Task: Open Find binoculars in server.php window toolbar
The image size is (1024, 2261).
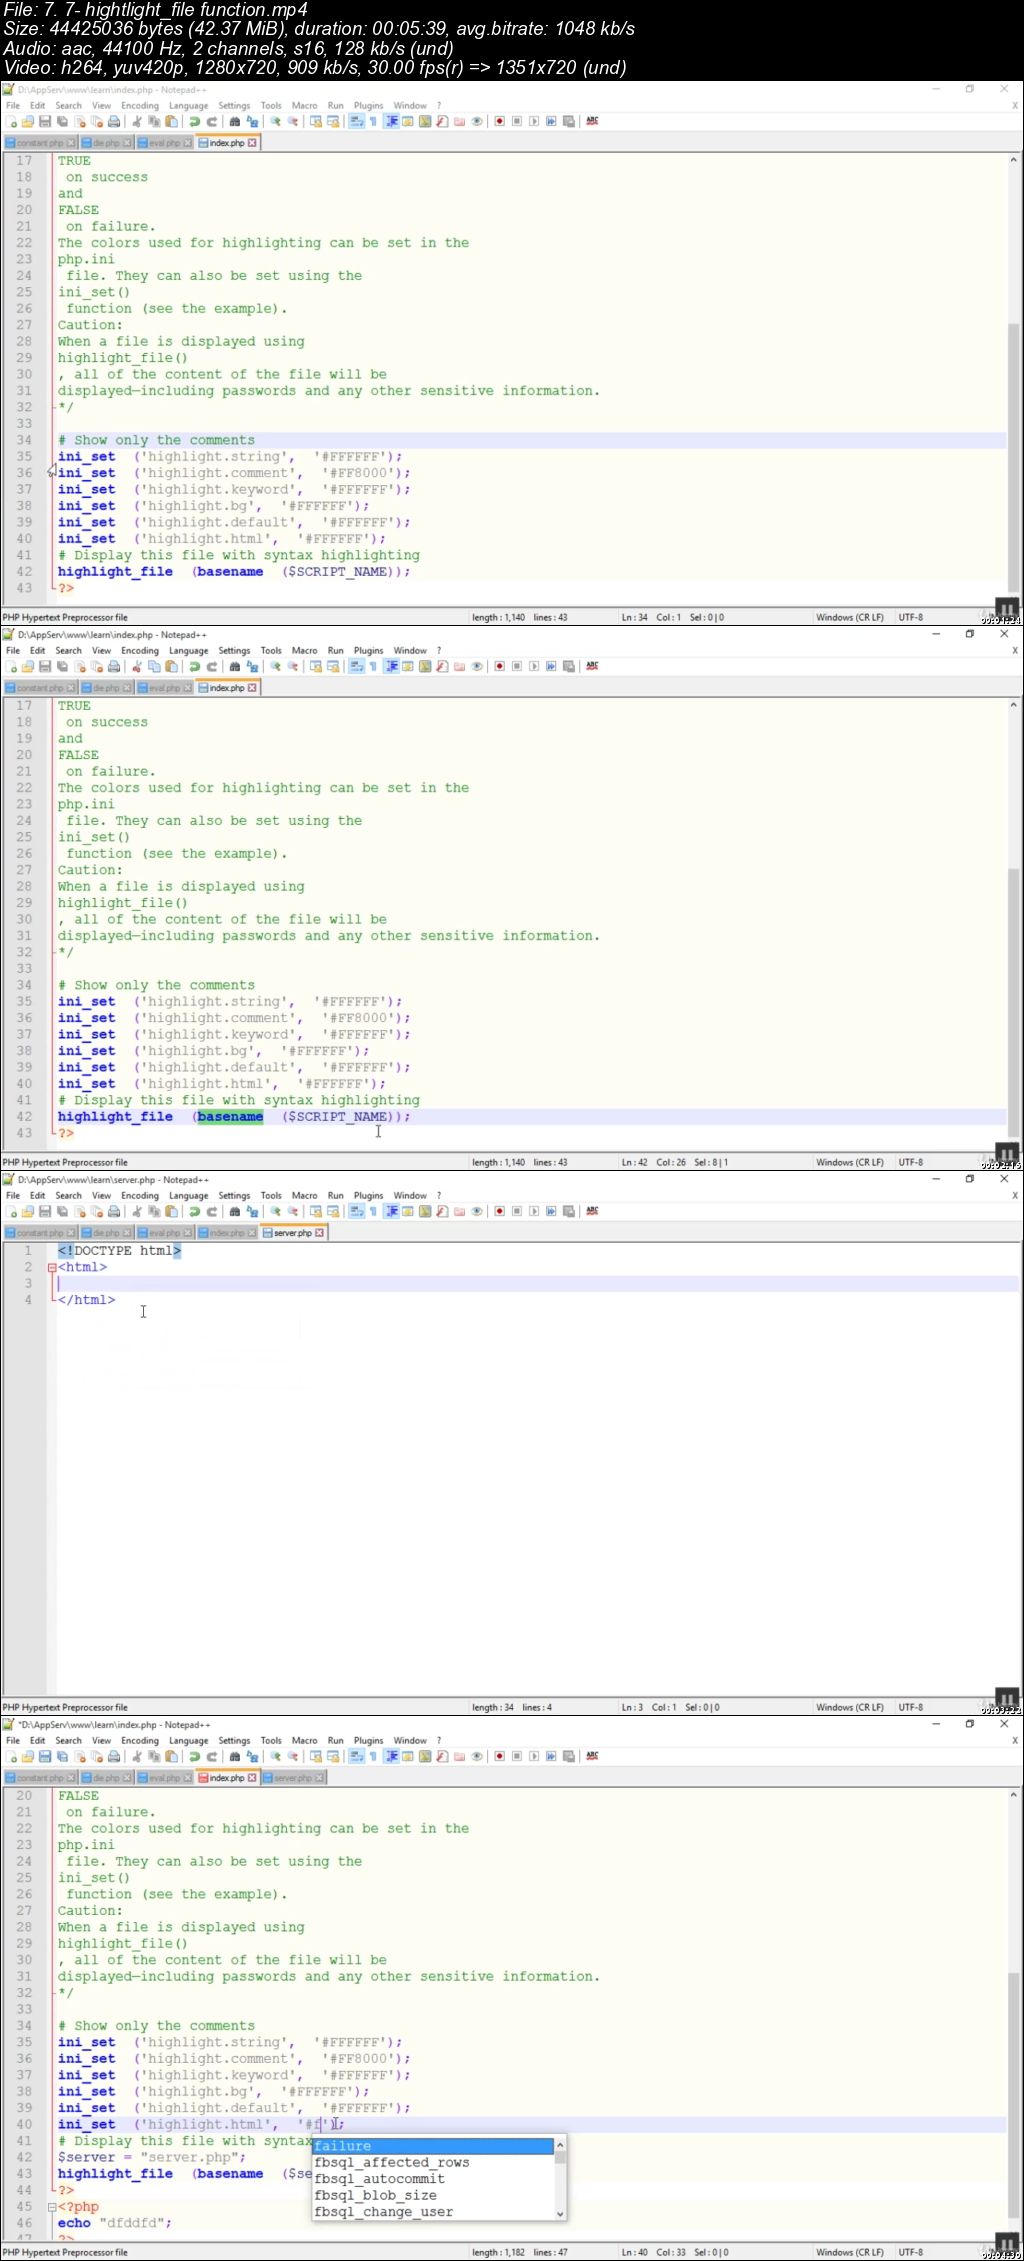Action: pyautogui.click(x=234, y=1211)
